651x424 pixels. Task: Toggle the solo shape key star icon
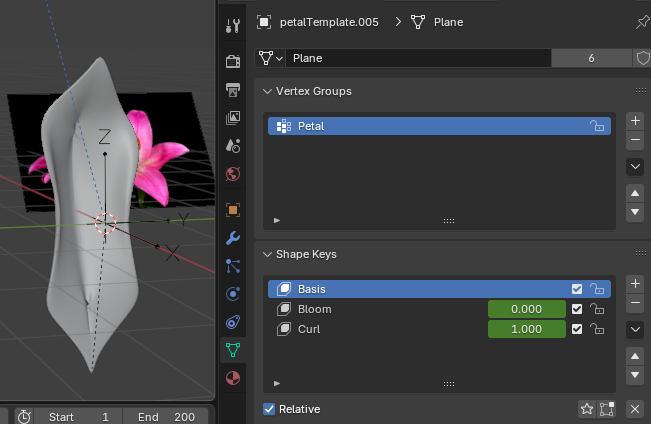coord(587,409)
